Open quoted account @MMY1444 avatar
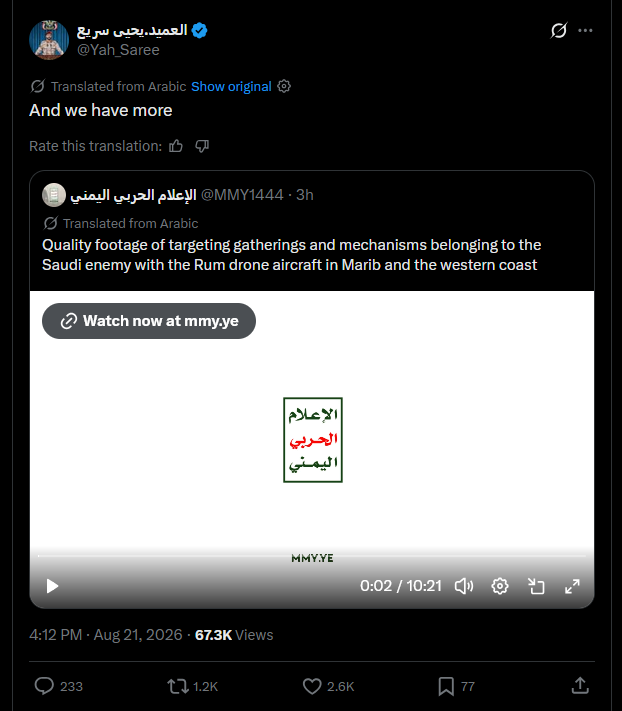The width and height of the screenshot is (622, 711). (x=54, y=195)
